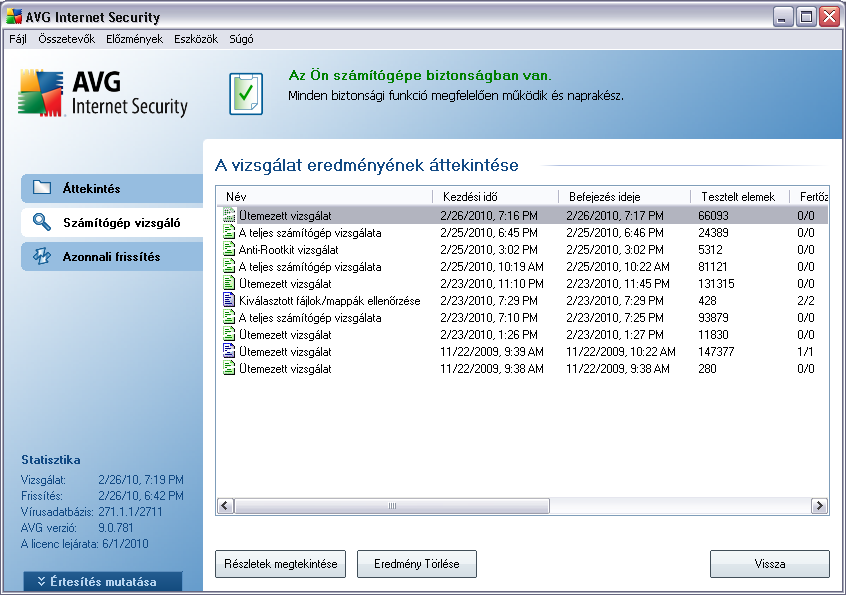Select the Számítógép vizsgáló sidebar tab

(112, 222)
